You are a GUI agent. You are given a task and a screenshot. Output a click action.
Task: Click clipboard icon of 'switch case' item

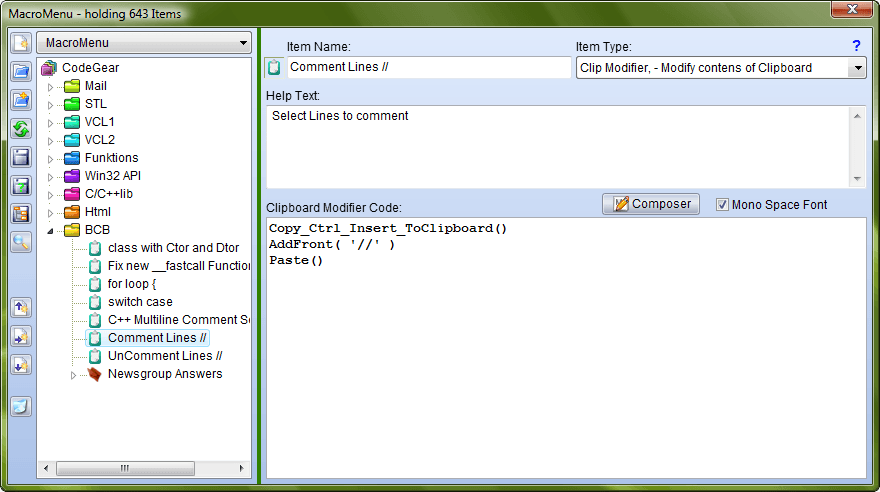95,302
